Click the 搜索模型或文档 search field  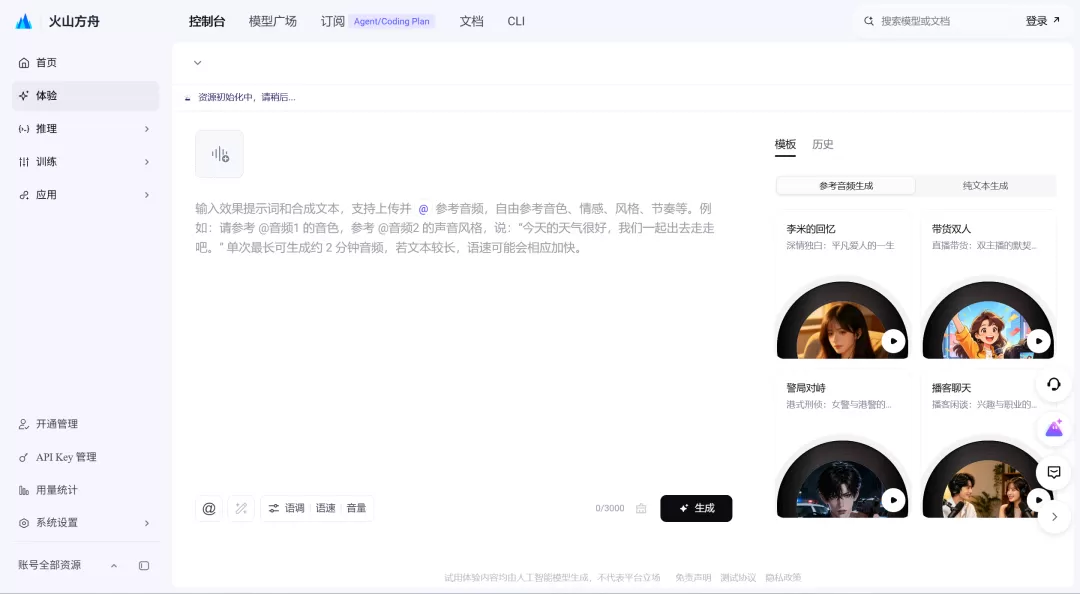click(x=937, y=21)
